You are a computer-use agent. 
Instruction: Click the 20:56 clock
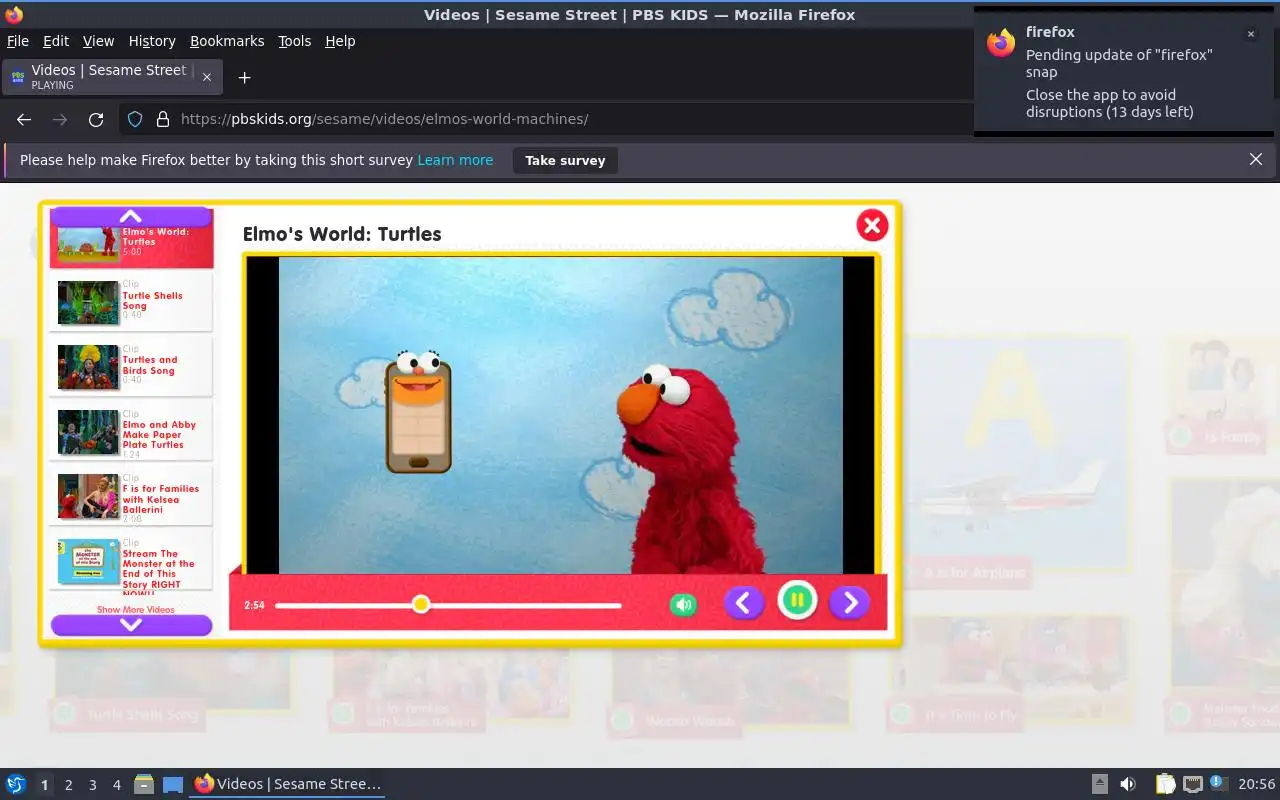pyautogui.click(x=1257, y=784)
